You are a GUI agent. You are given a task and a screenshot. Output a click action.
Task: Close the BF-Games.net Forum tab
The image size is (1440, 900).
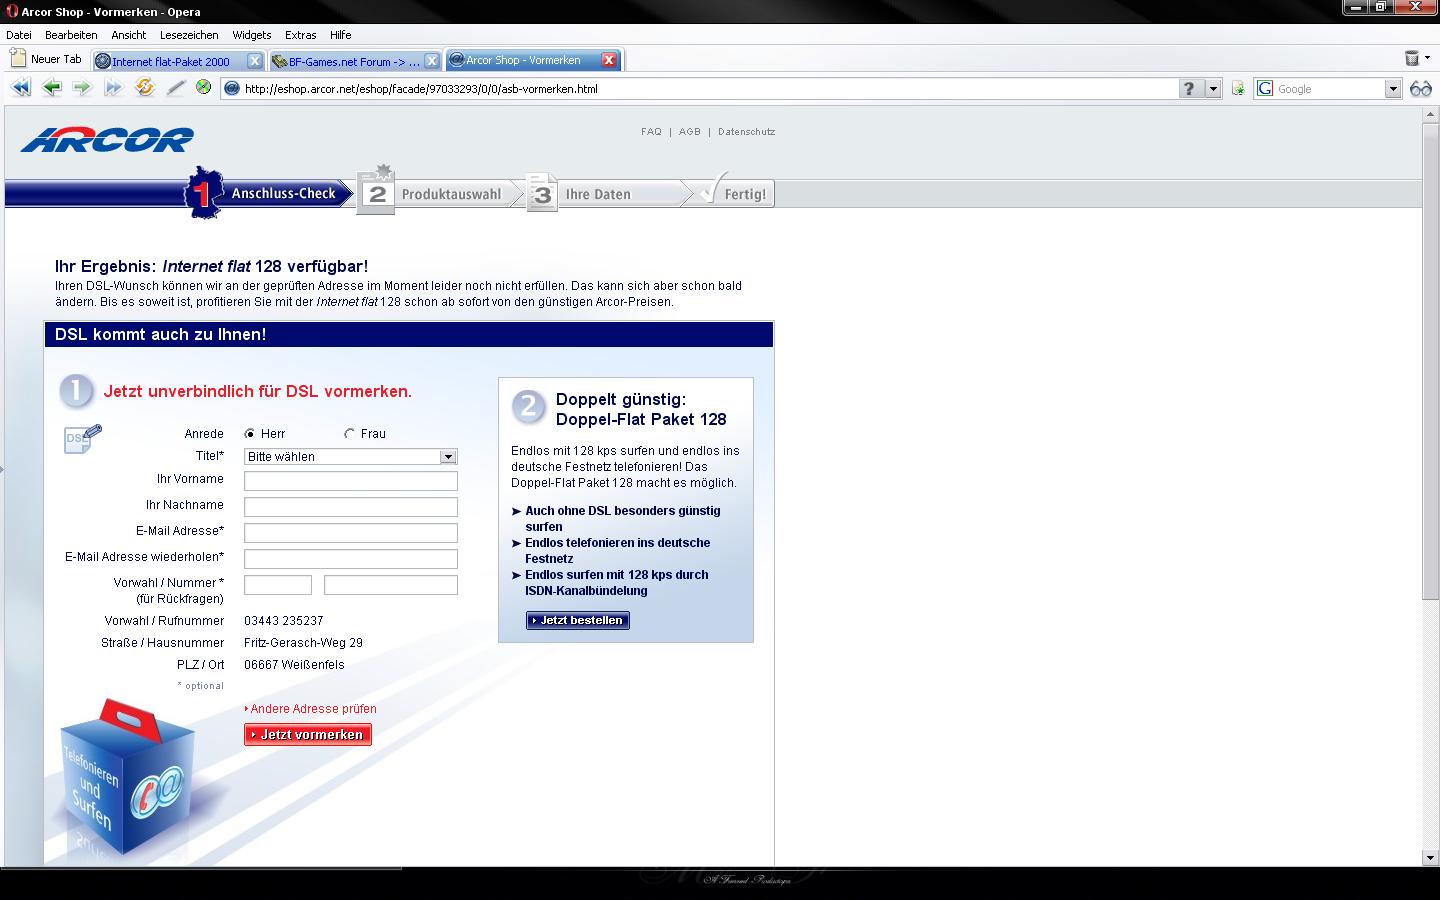click(x=432, y=61)
